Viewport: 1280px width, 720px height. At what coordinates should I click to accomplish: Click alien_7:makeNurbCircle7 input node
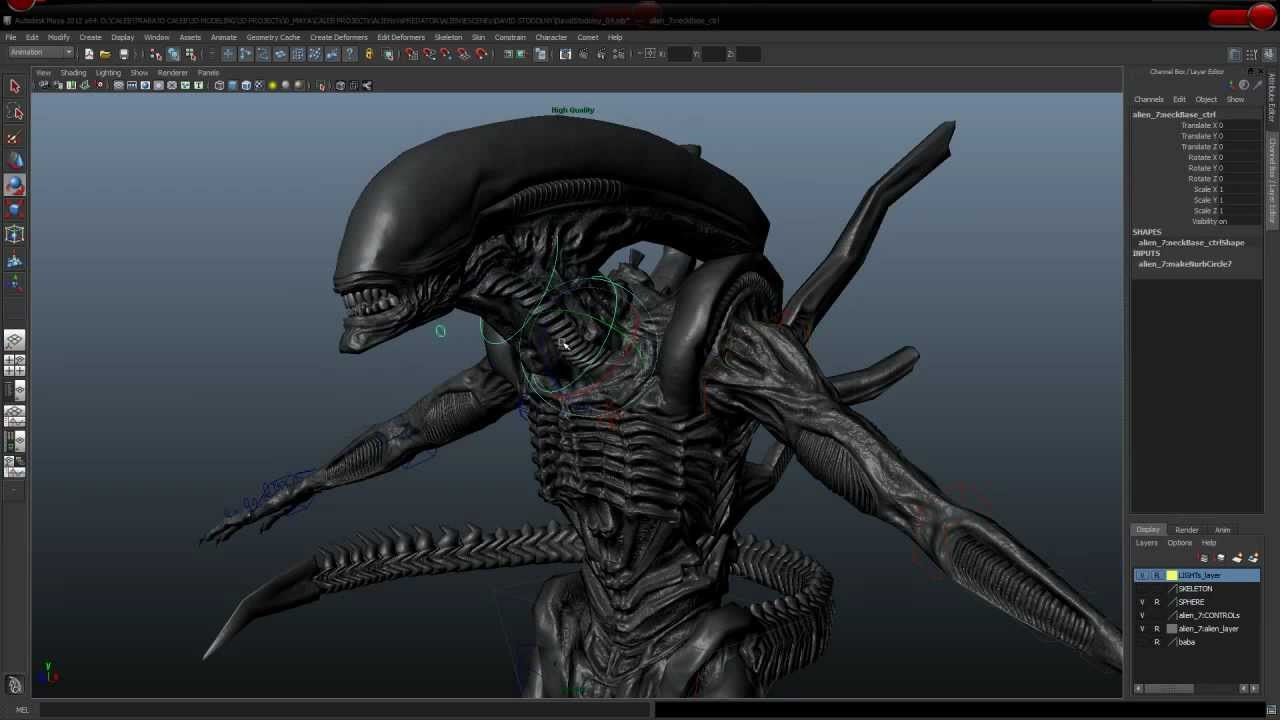coord(1185,264)
